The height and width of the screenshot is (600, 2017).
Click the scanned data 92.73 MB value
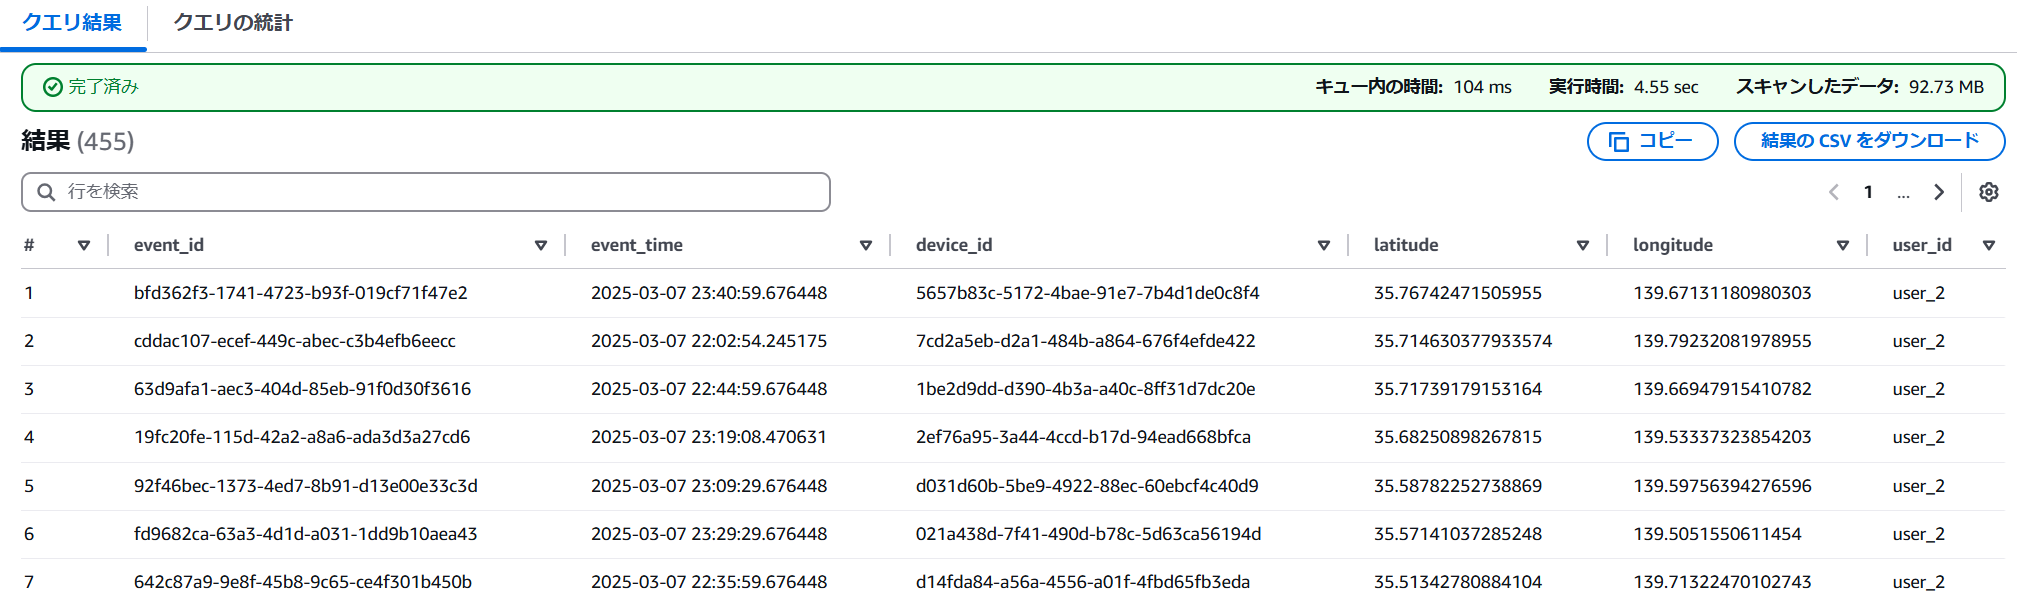pos(1946,87)
